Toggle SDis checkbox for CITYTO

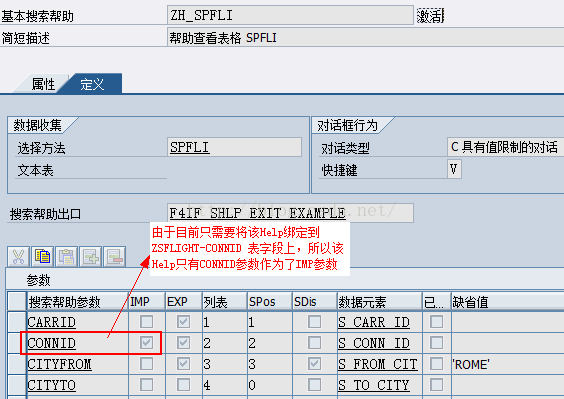coord(315,385)
